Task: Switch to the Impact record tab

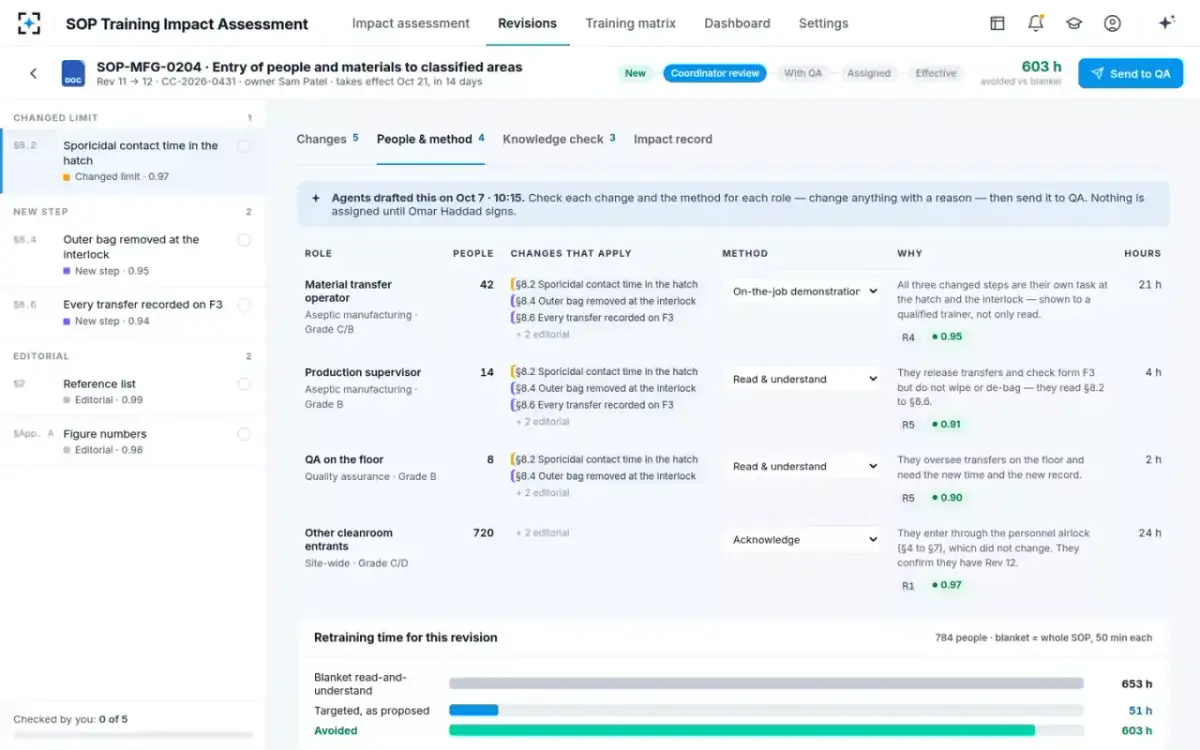Action: 673,139
